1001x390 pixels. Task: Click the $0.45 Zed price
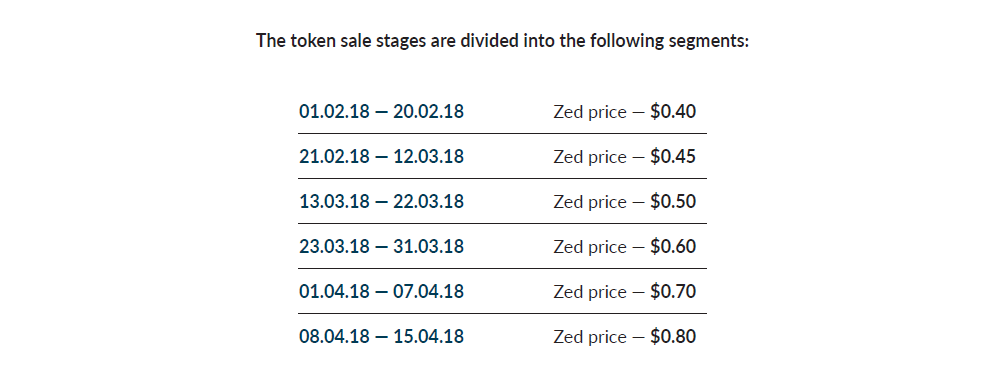click(673, 156)
